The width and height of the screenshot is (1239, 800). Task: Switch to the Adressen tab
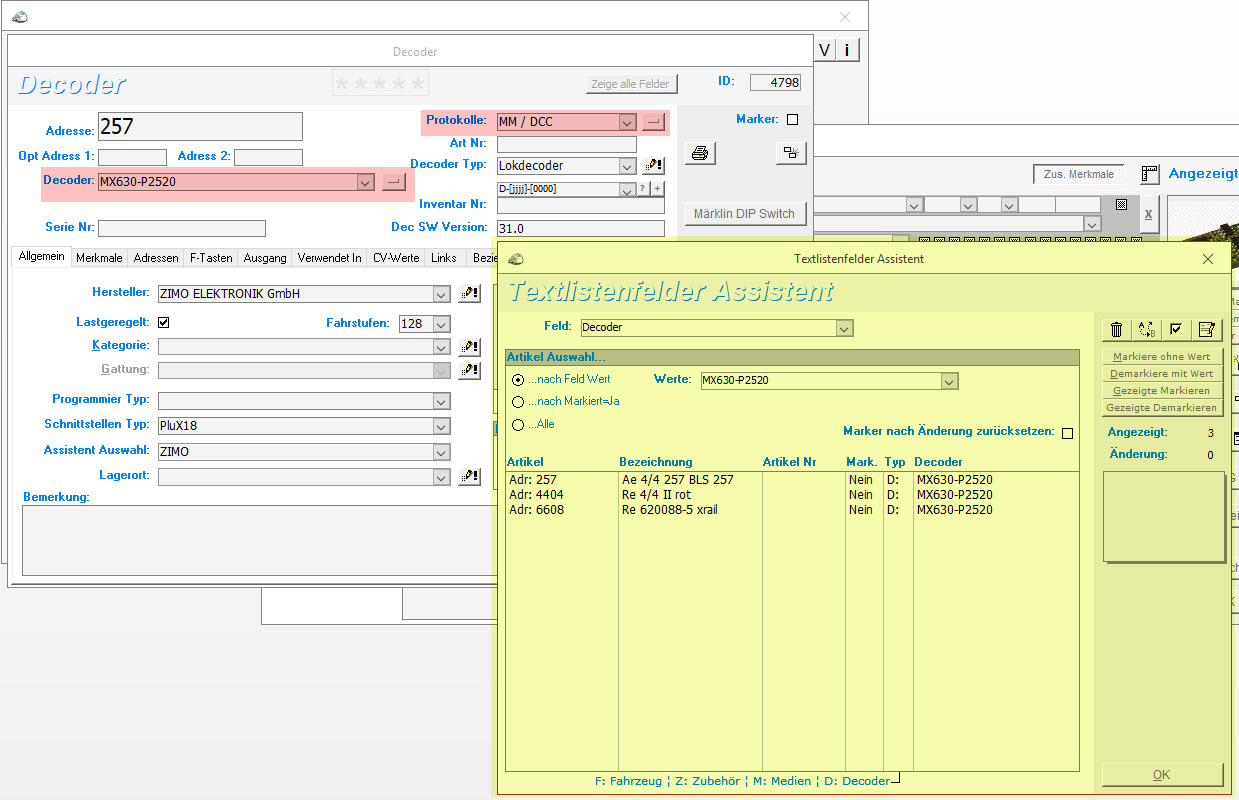click(x=156, y=258)
